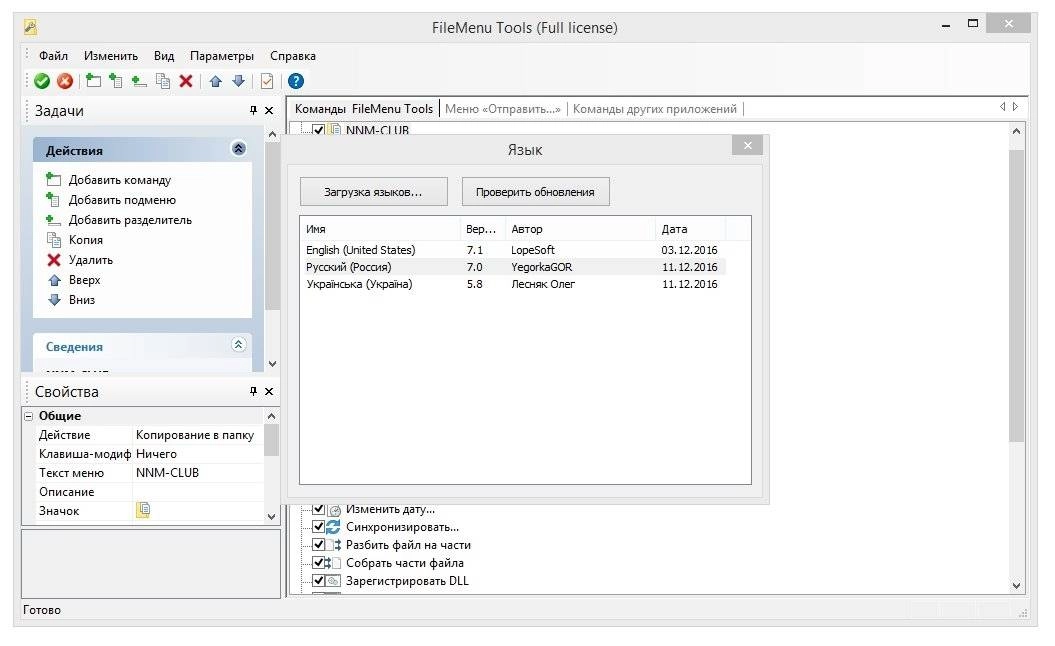Collapse the Общие property group

click(x=29, y=417)
